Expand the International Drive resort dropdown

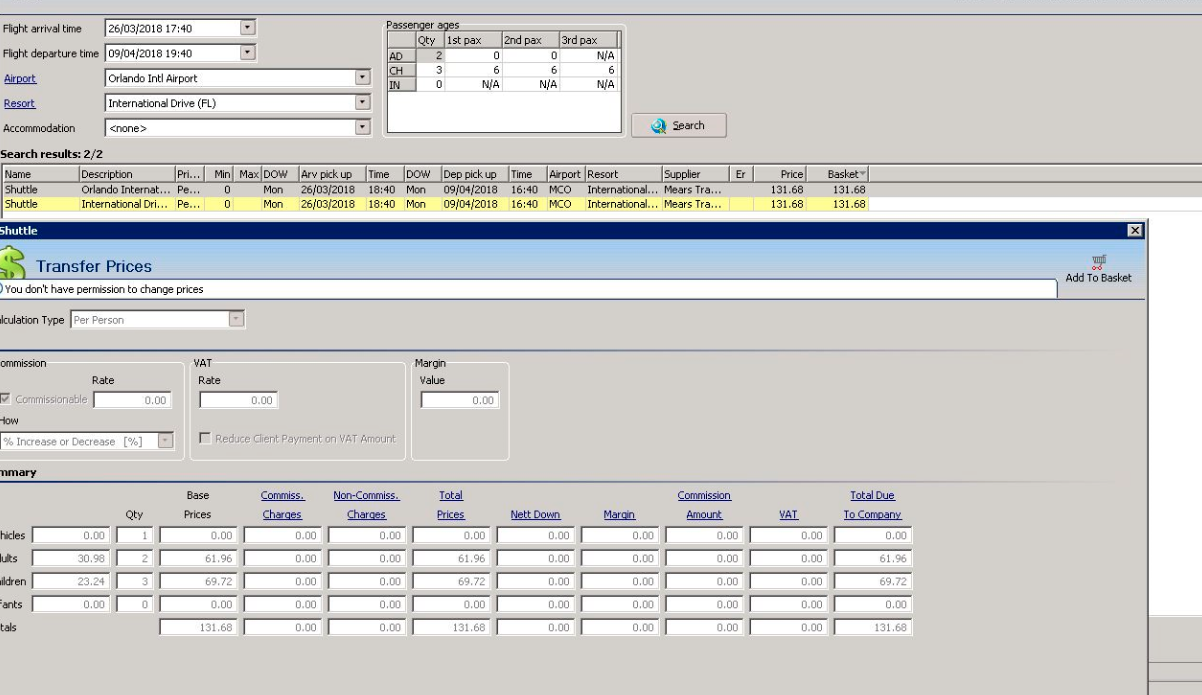click(362, 103)
